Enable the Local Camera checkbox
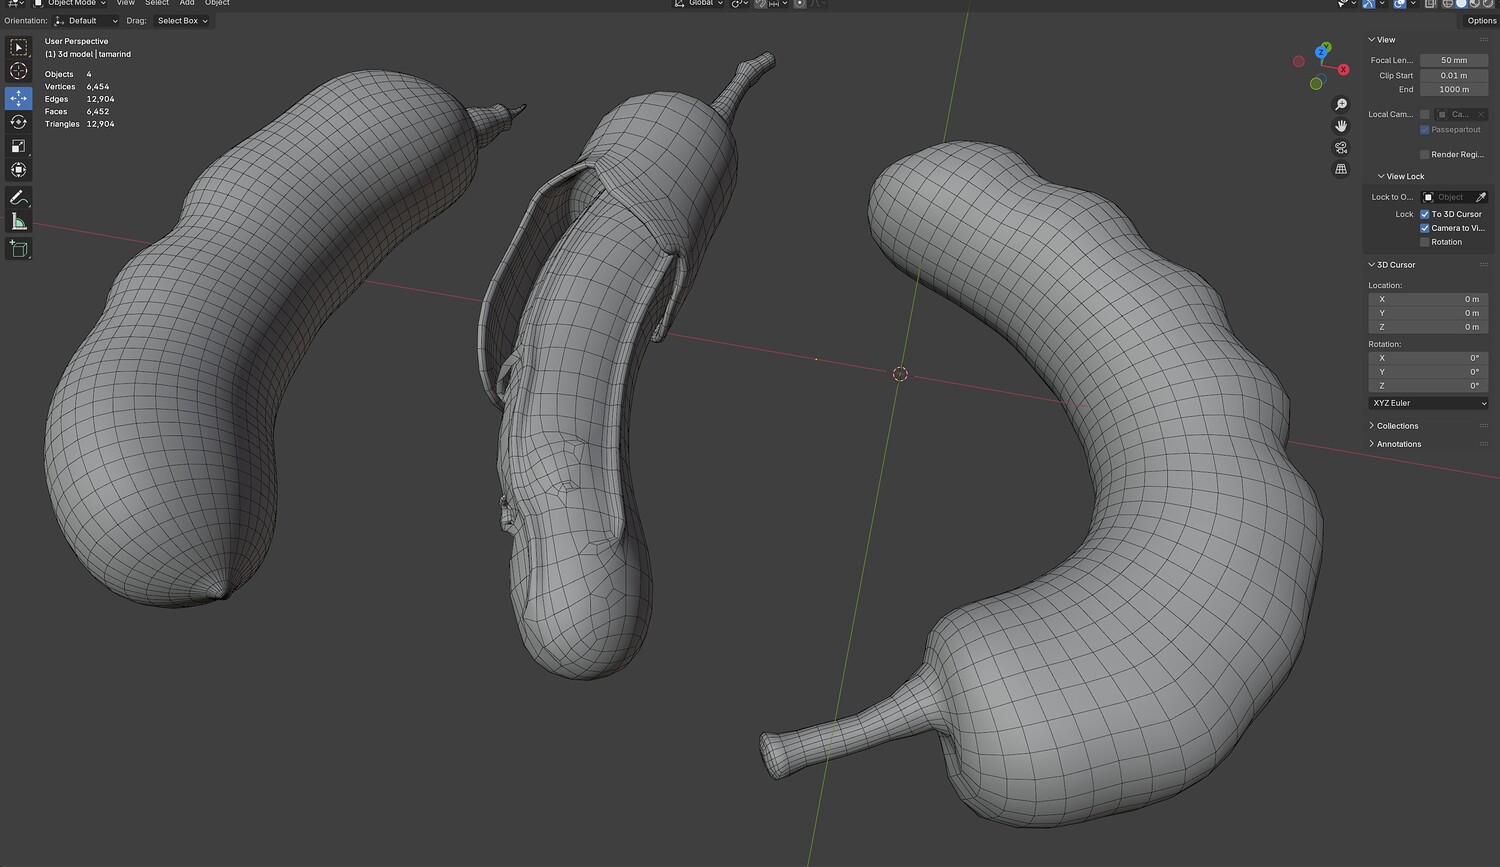 click(x=1425, y=114)
